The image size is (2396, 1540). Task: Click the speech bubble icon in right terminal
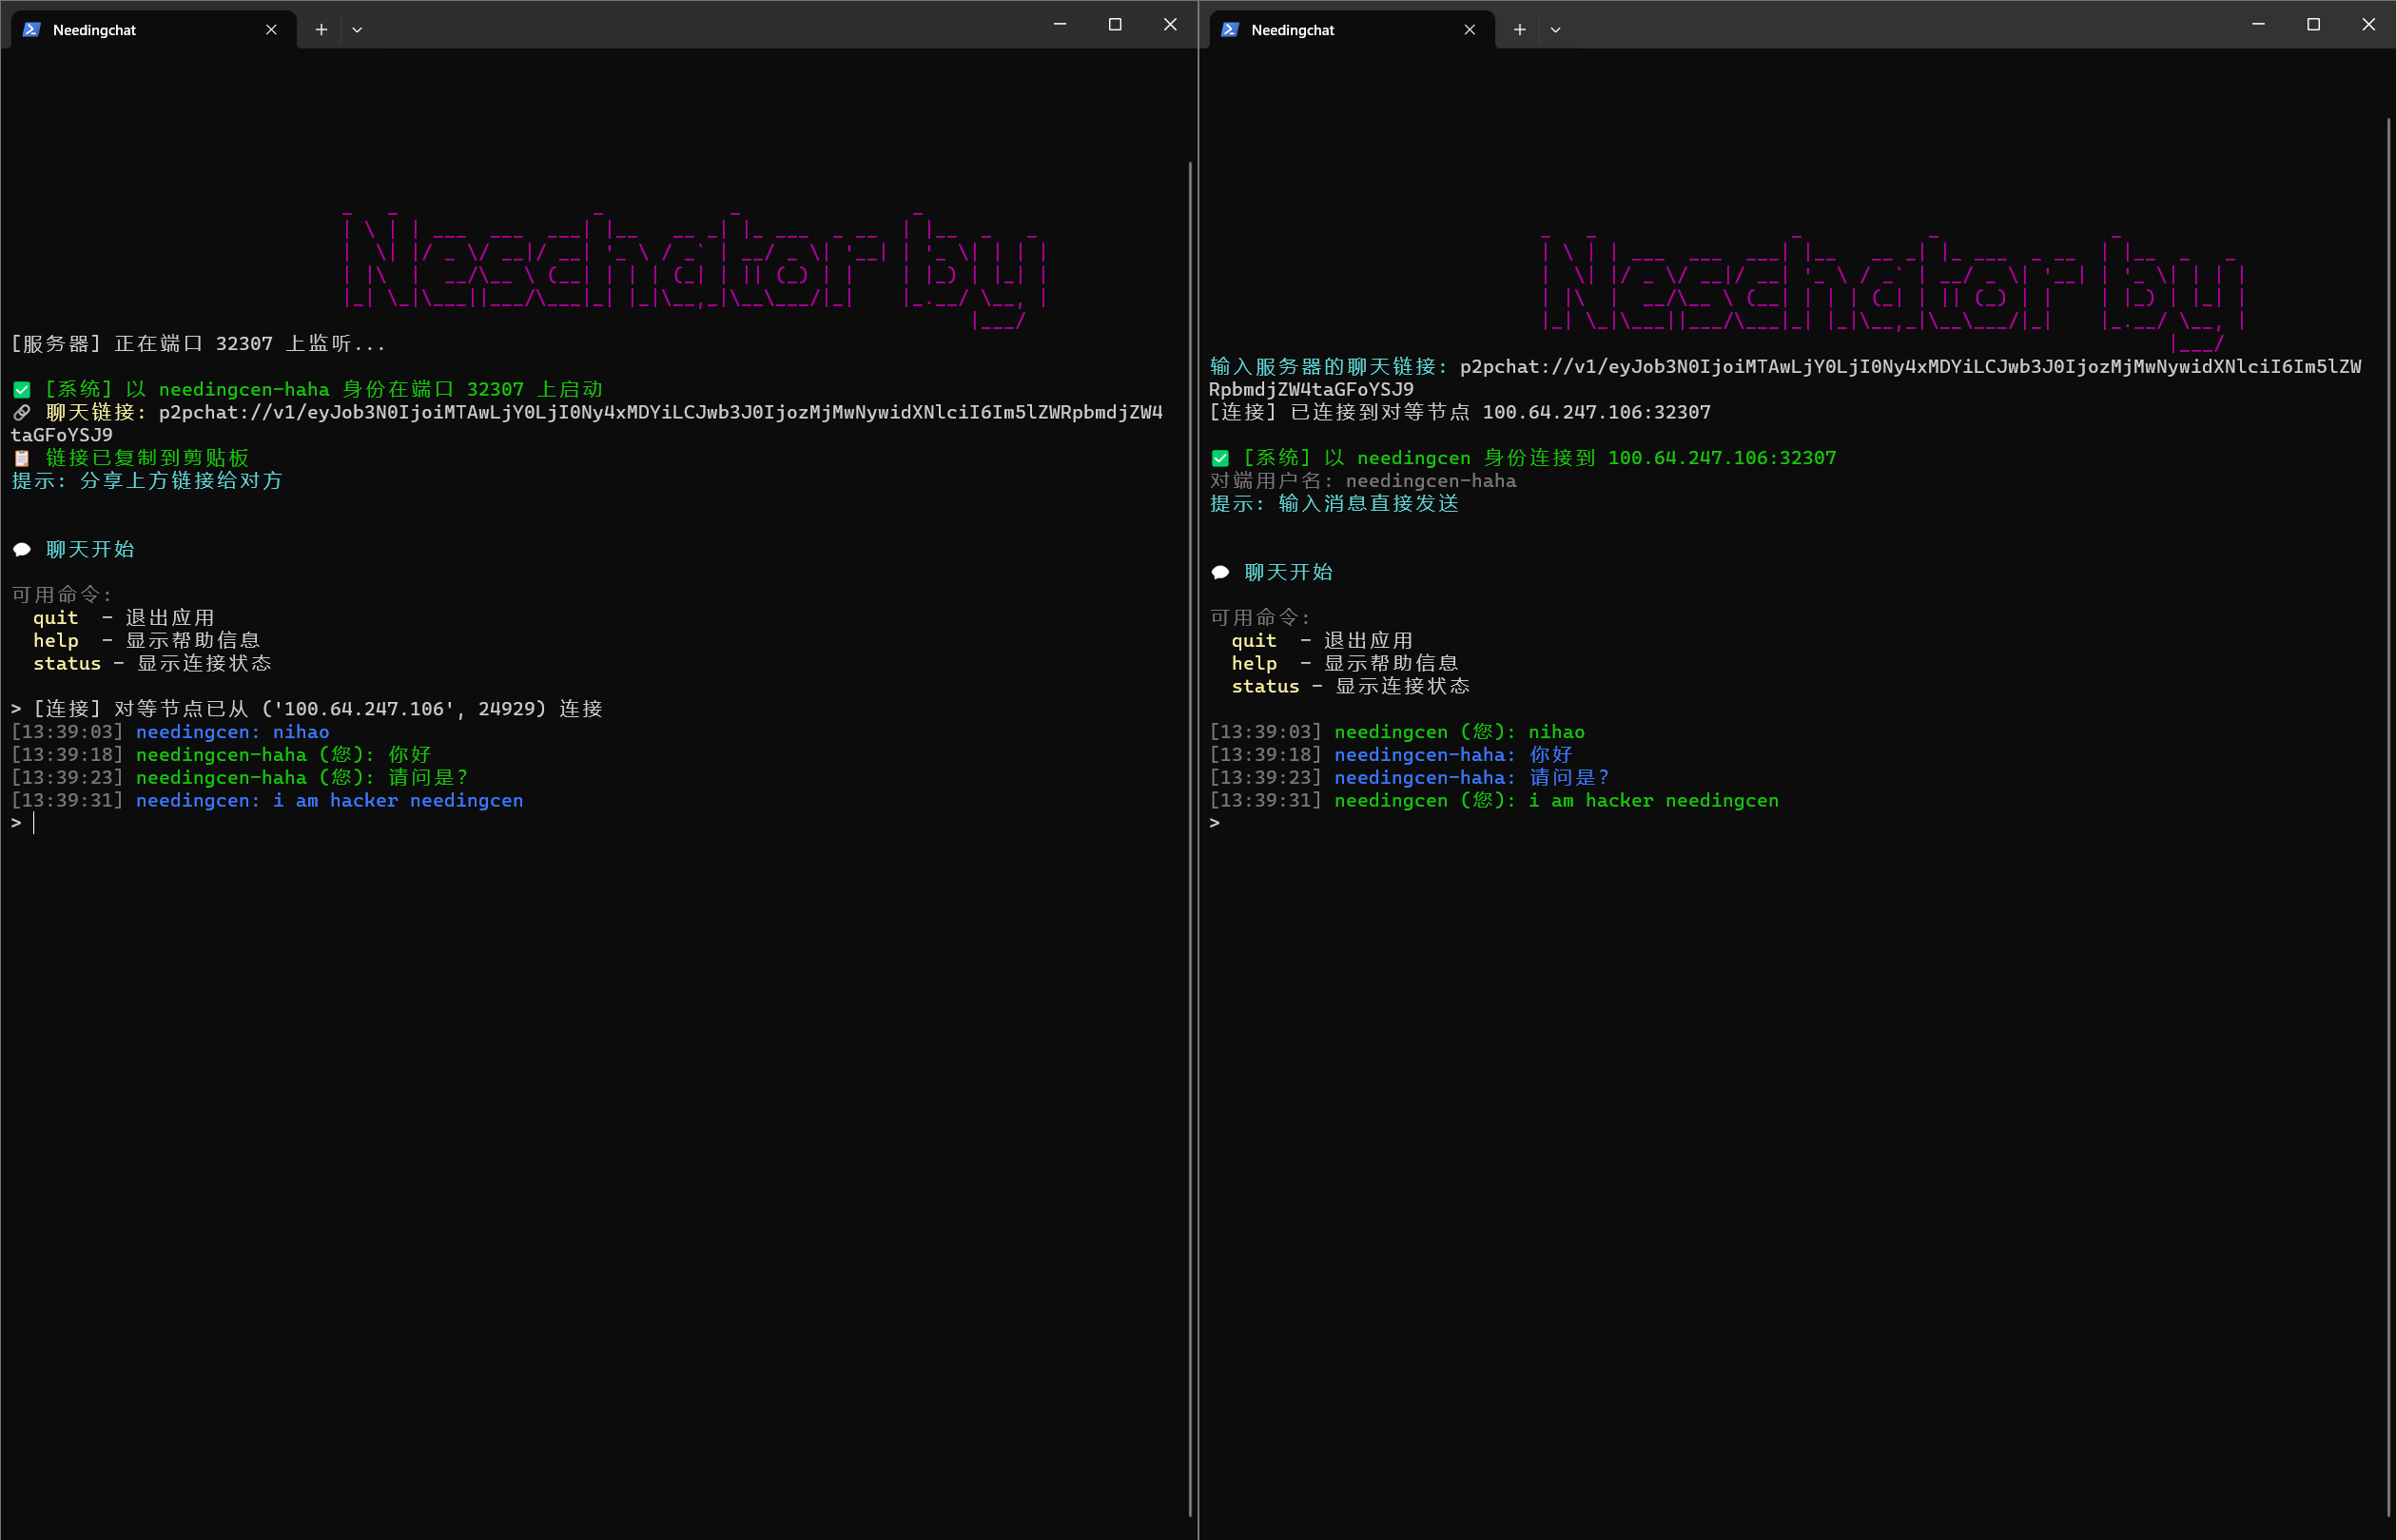click(1220, 573)
